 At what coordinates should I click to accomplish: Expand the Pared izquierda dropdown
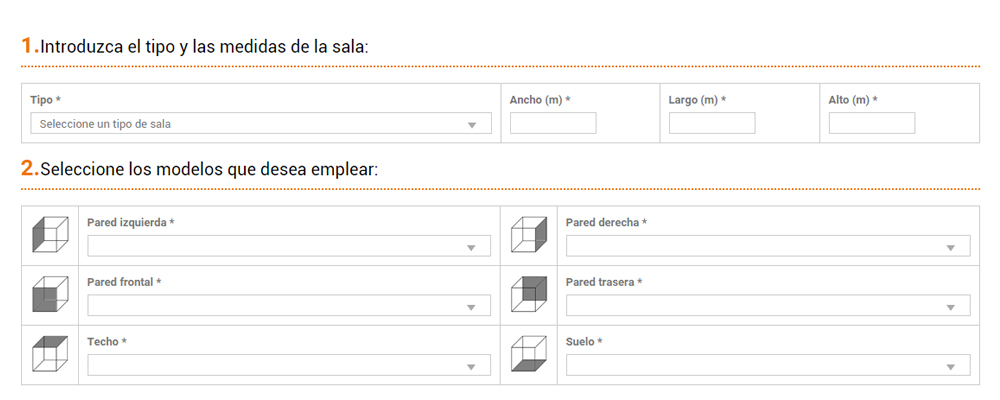[x=289, y=246]
